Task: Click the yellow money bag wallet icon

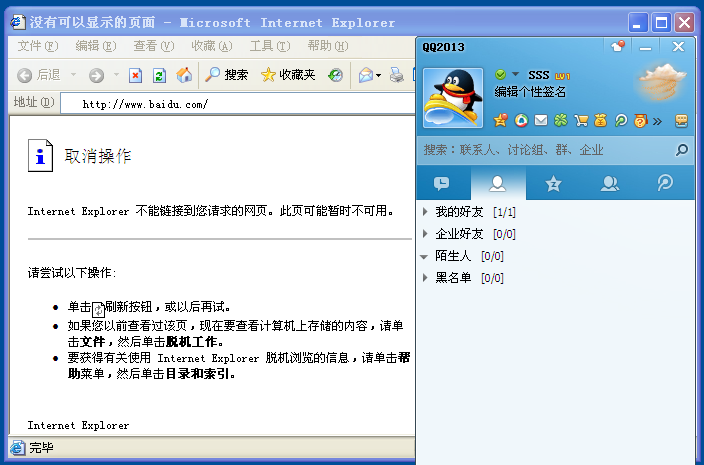Action: coord(601,120)
